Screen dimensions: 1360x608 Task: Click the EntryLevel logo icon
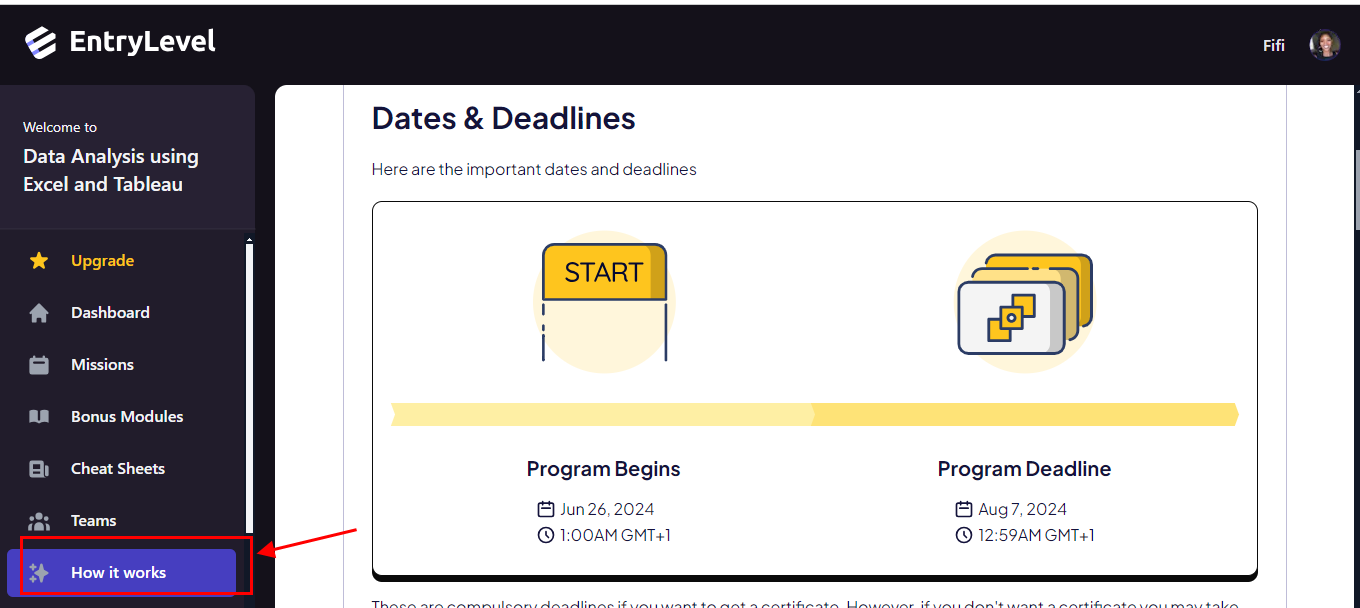click(x=41, y=42)
